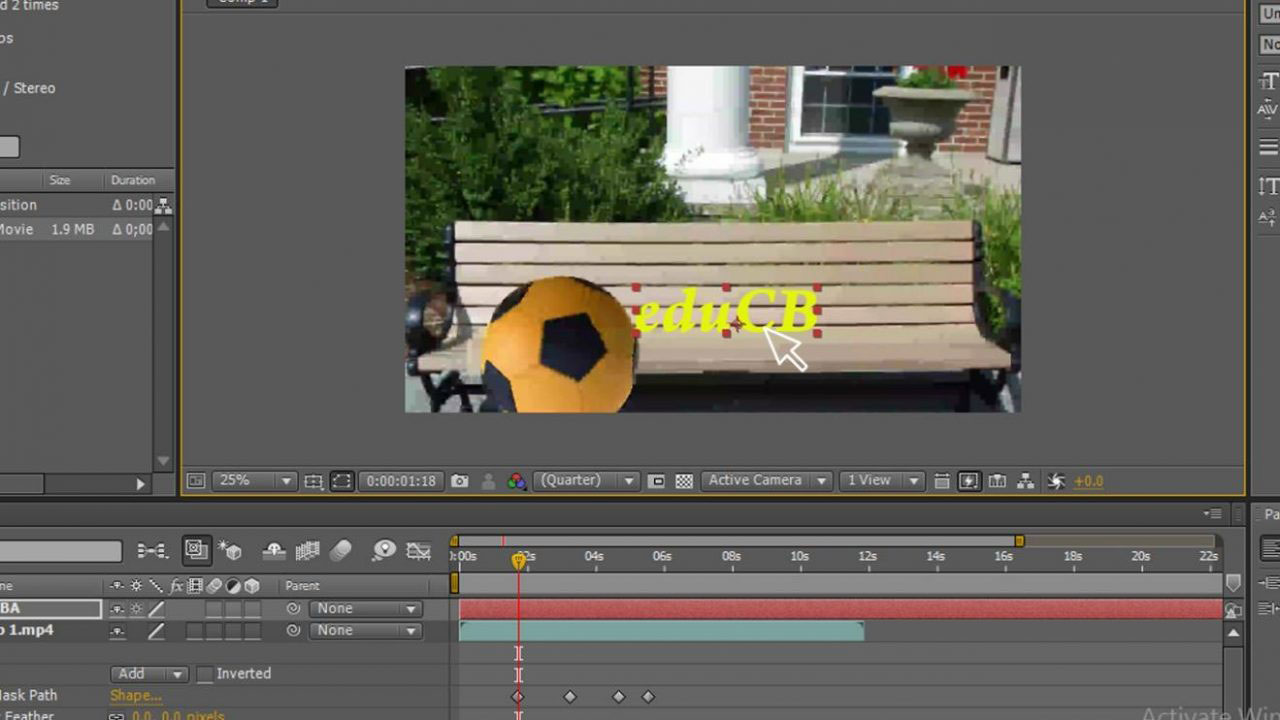
Task: Open the 25% magnification dropdown
Action: pos(253,481)
